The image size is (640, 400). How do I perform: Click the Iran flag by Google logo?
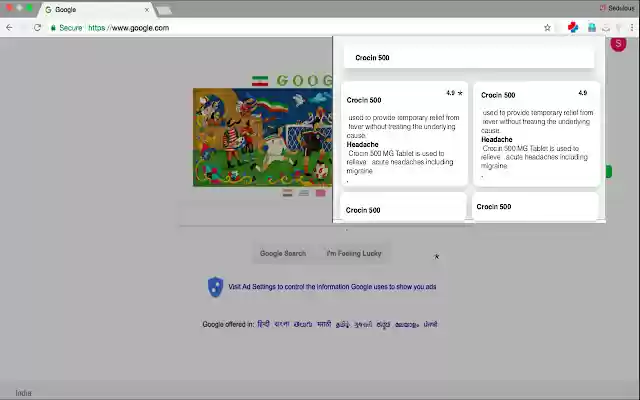(260, 81)
